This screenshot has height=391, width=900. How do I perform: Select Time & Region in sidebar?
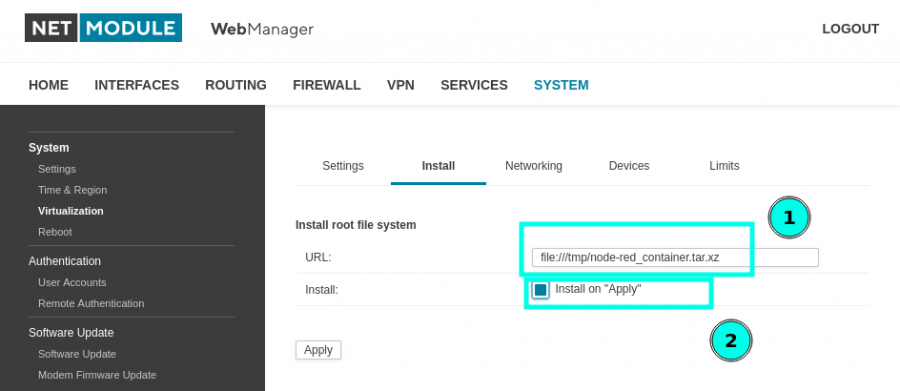click(72, 190)
